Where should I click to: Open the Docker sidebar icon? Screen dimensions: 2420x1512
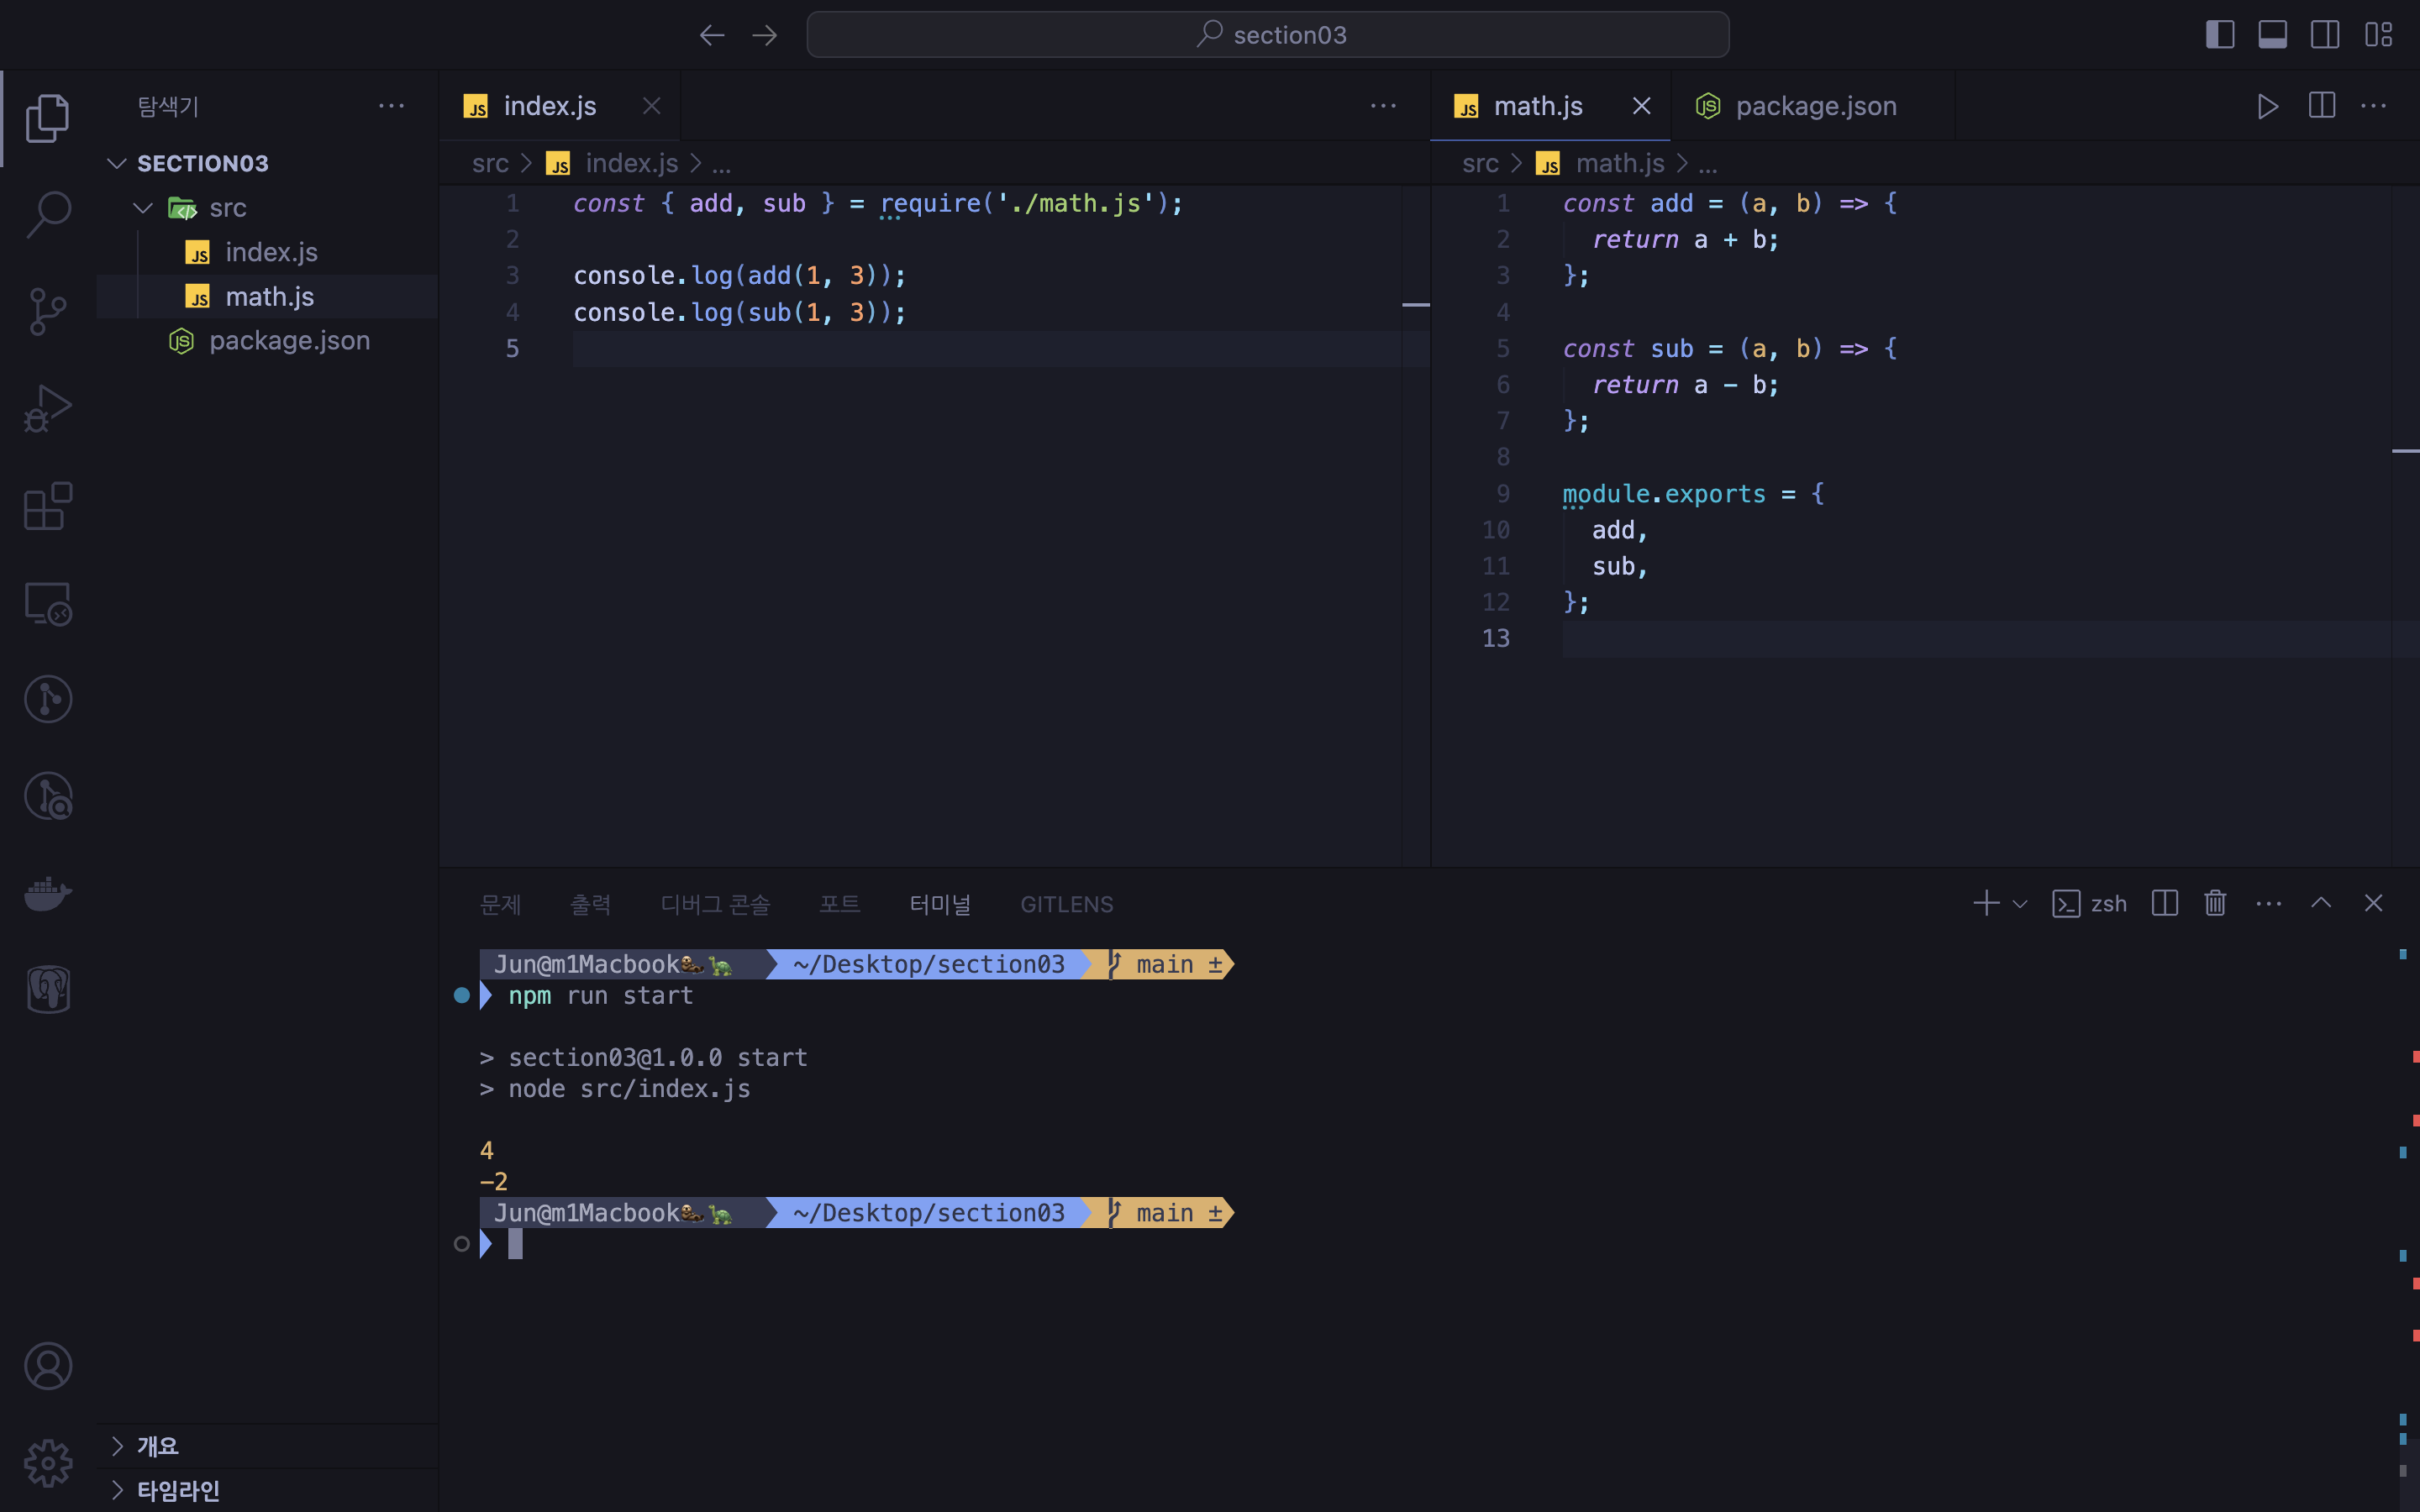click(x=48, y=893)
